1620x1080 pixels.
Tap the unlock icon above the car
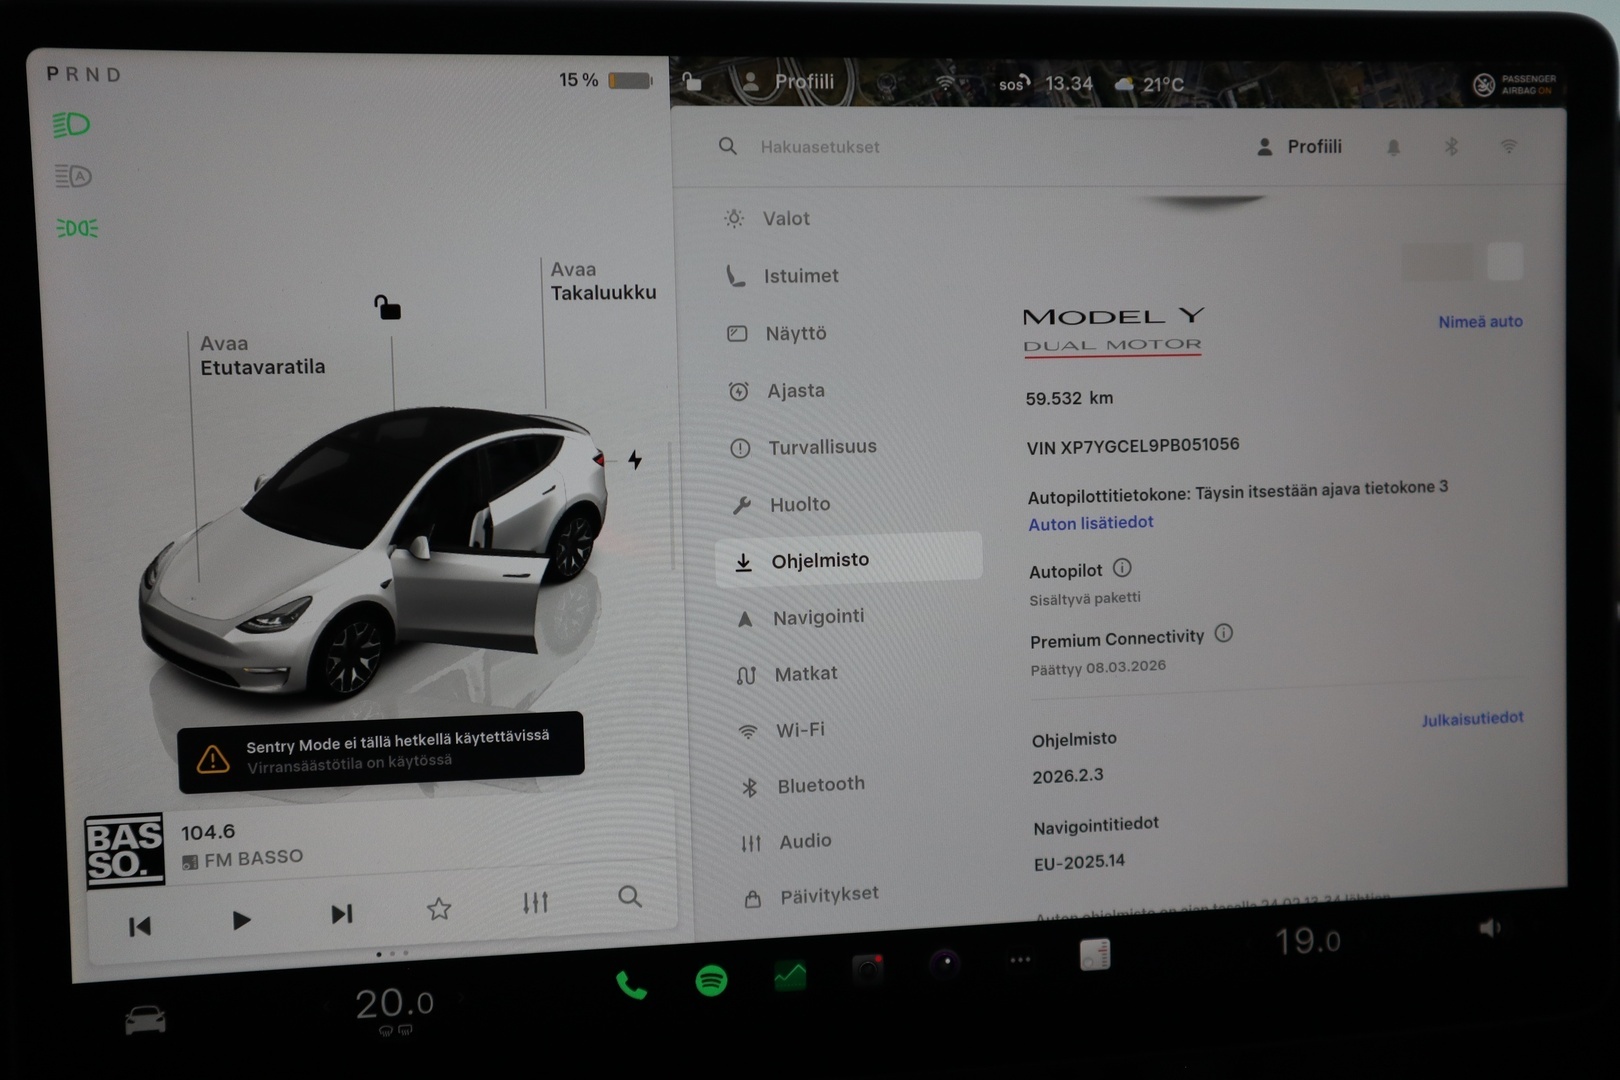(x=387, y=309)
